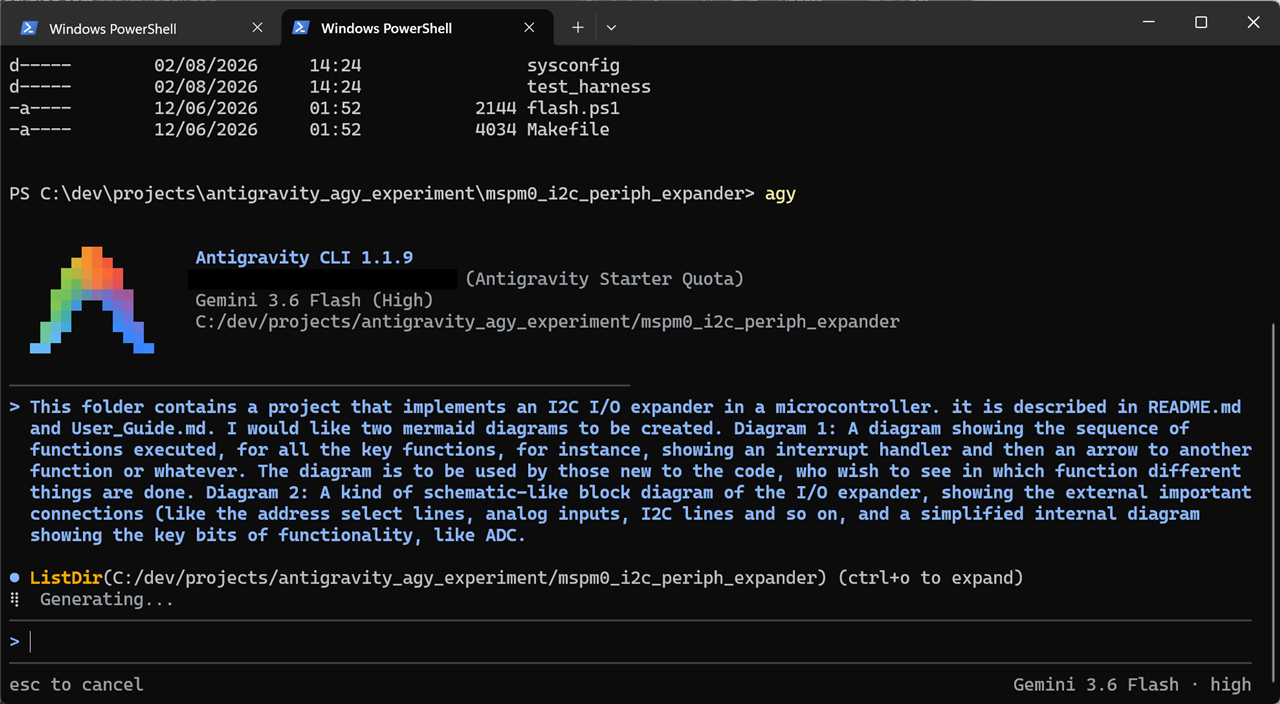Viewport: 1280px width, 704px height.
Task: Click '(Antigravity Starter Quota)' text
Action: pos(604,279)
